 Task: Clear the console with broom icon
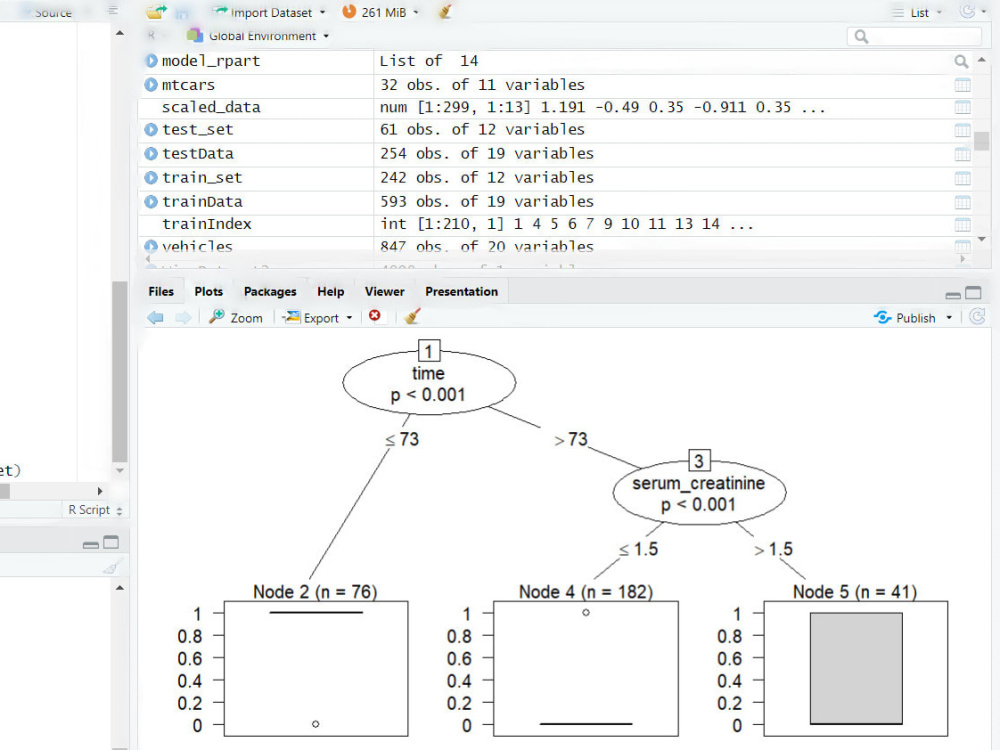click(113, 566)
